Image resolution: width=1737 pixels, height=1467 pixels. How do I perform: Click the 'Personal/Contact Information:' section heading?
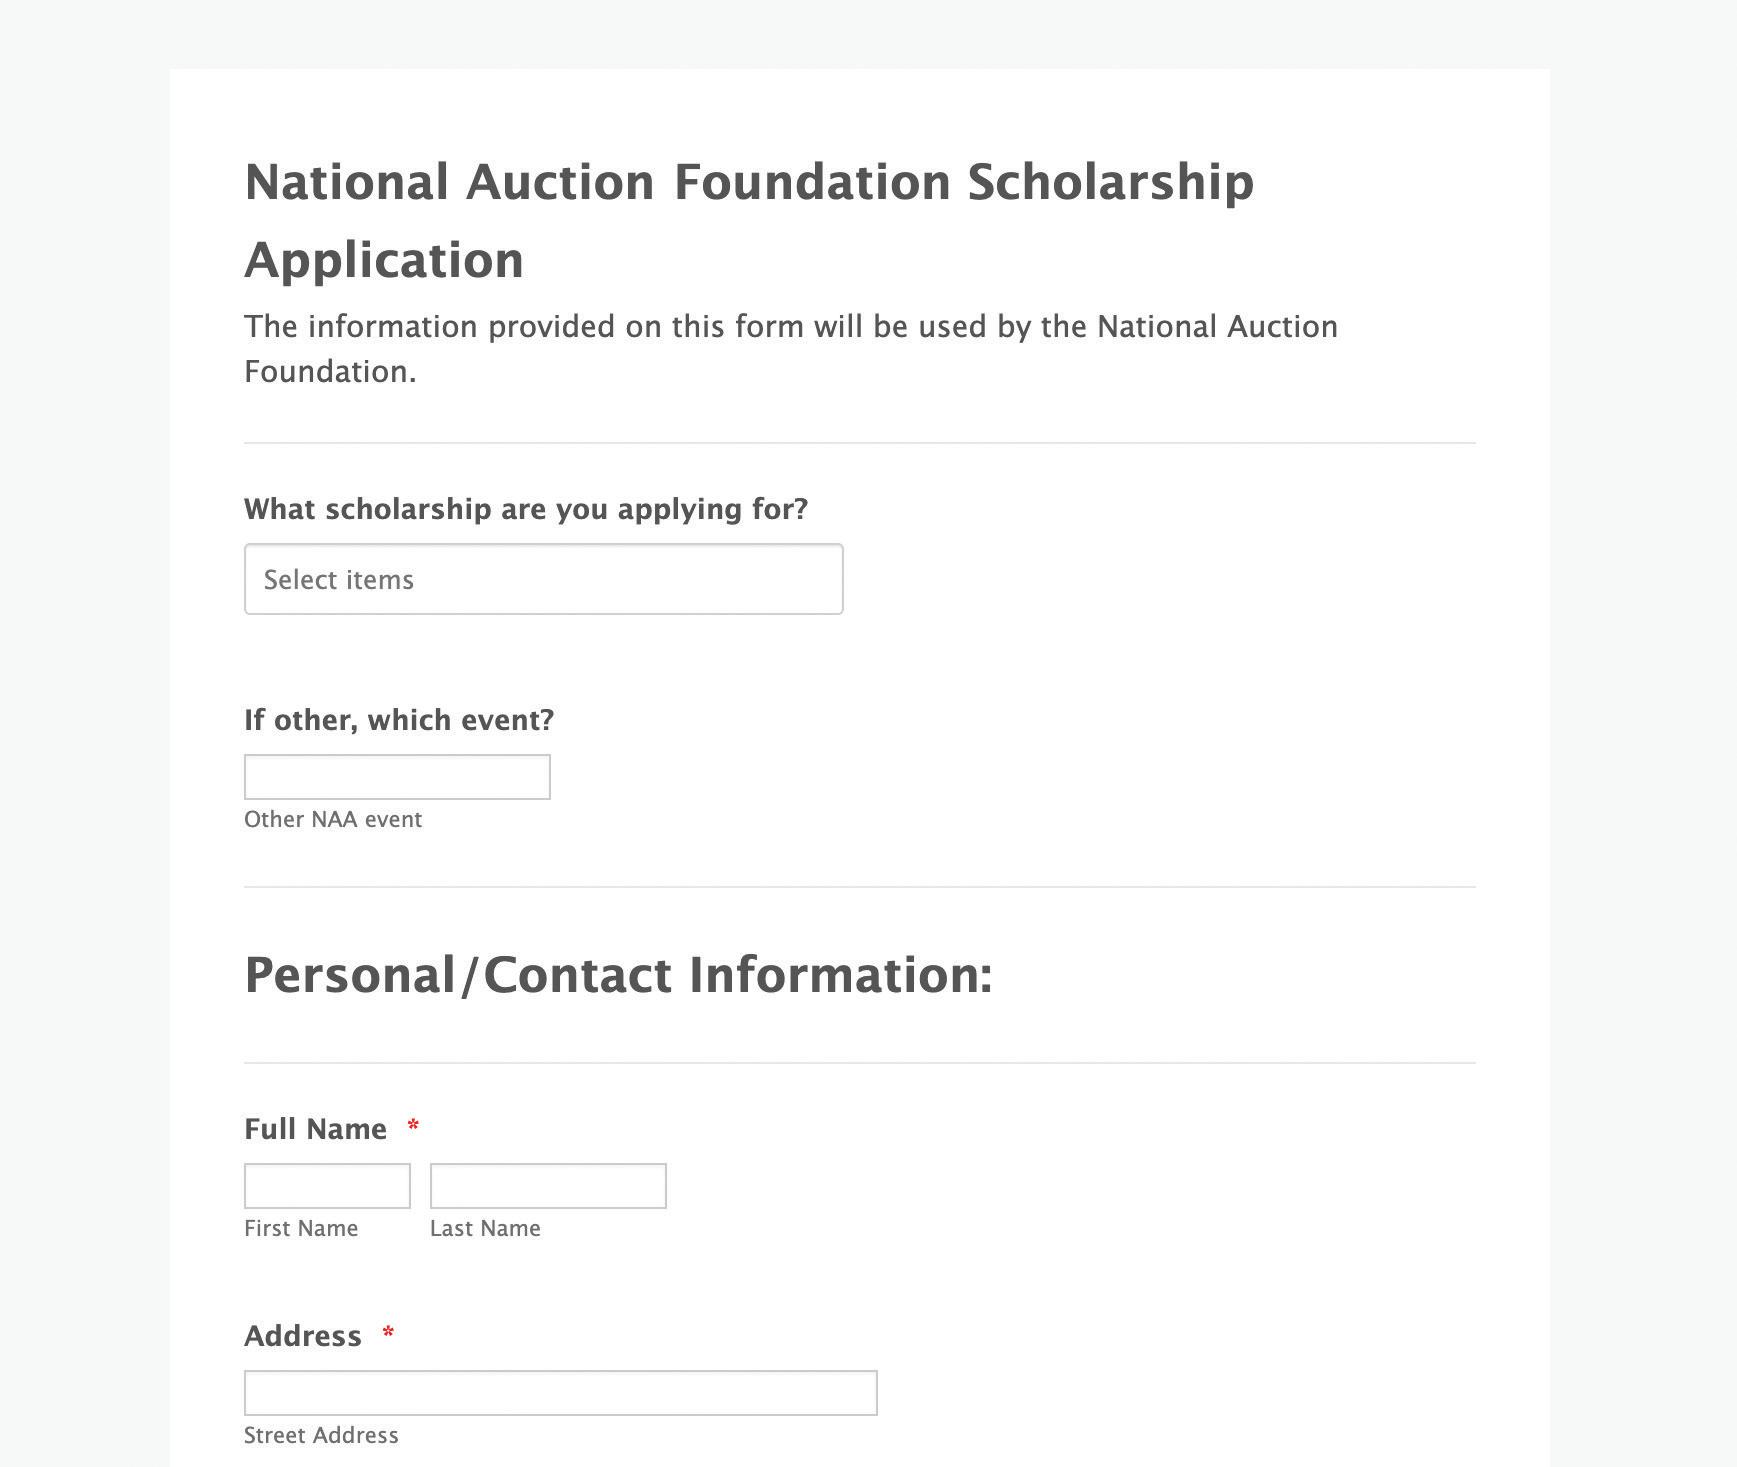[618, 975]
